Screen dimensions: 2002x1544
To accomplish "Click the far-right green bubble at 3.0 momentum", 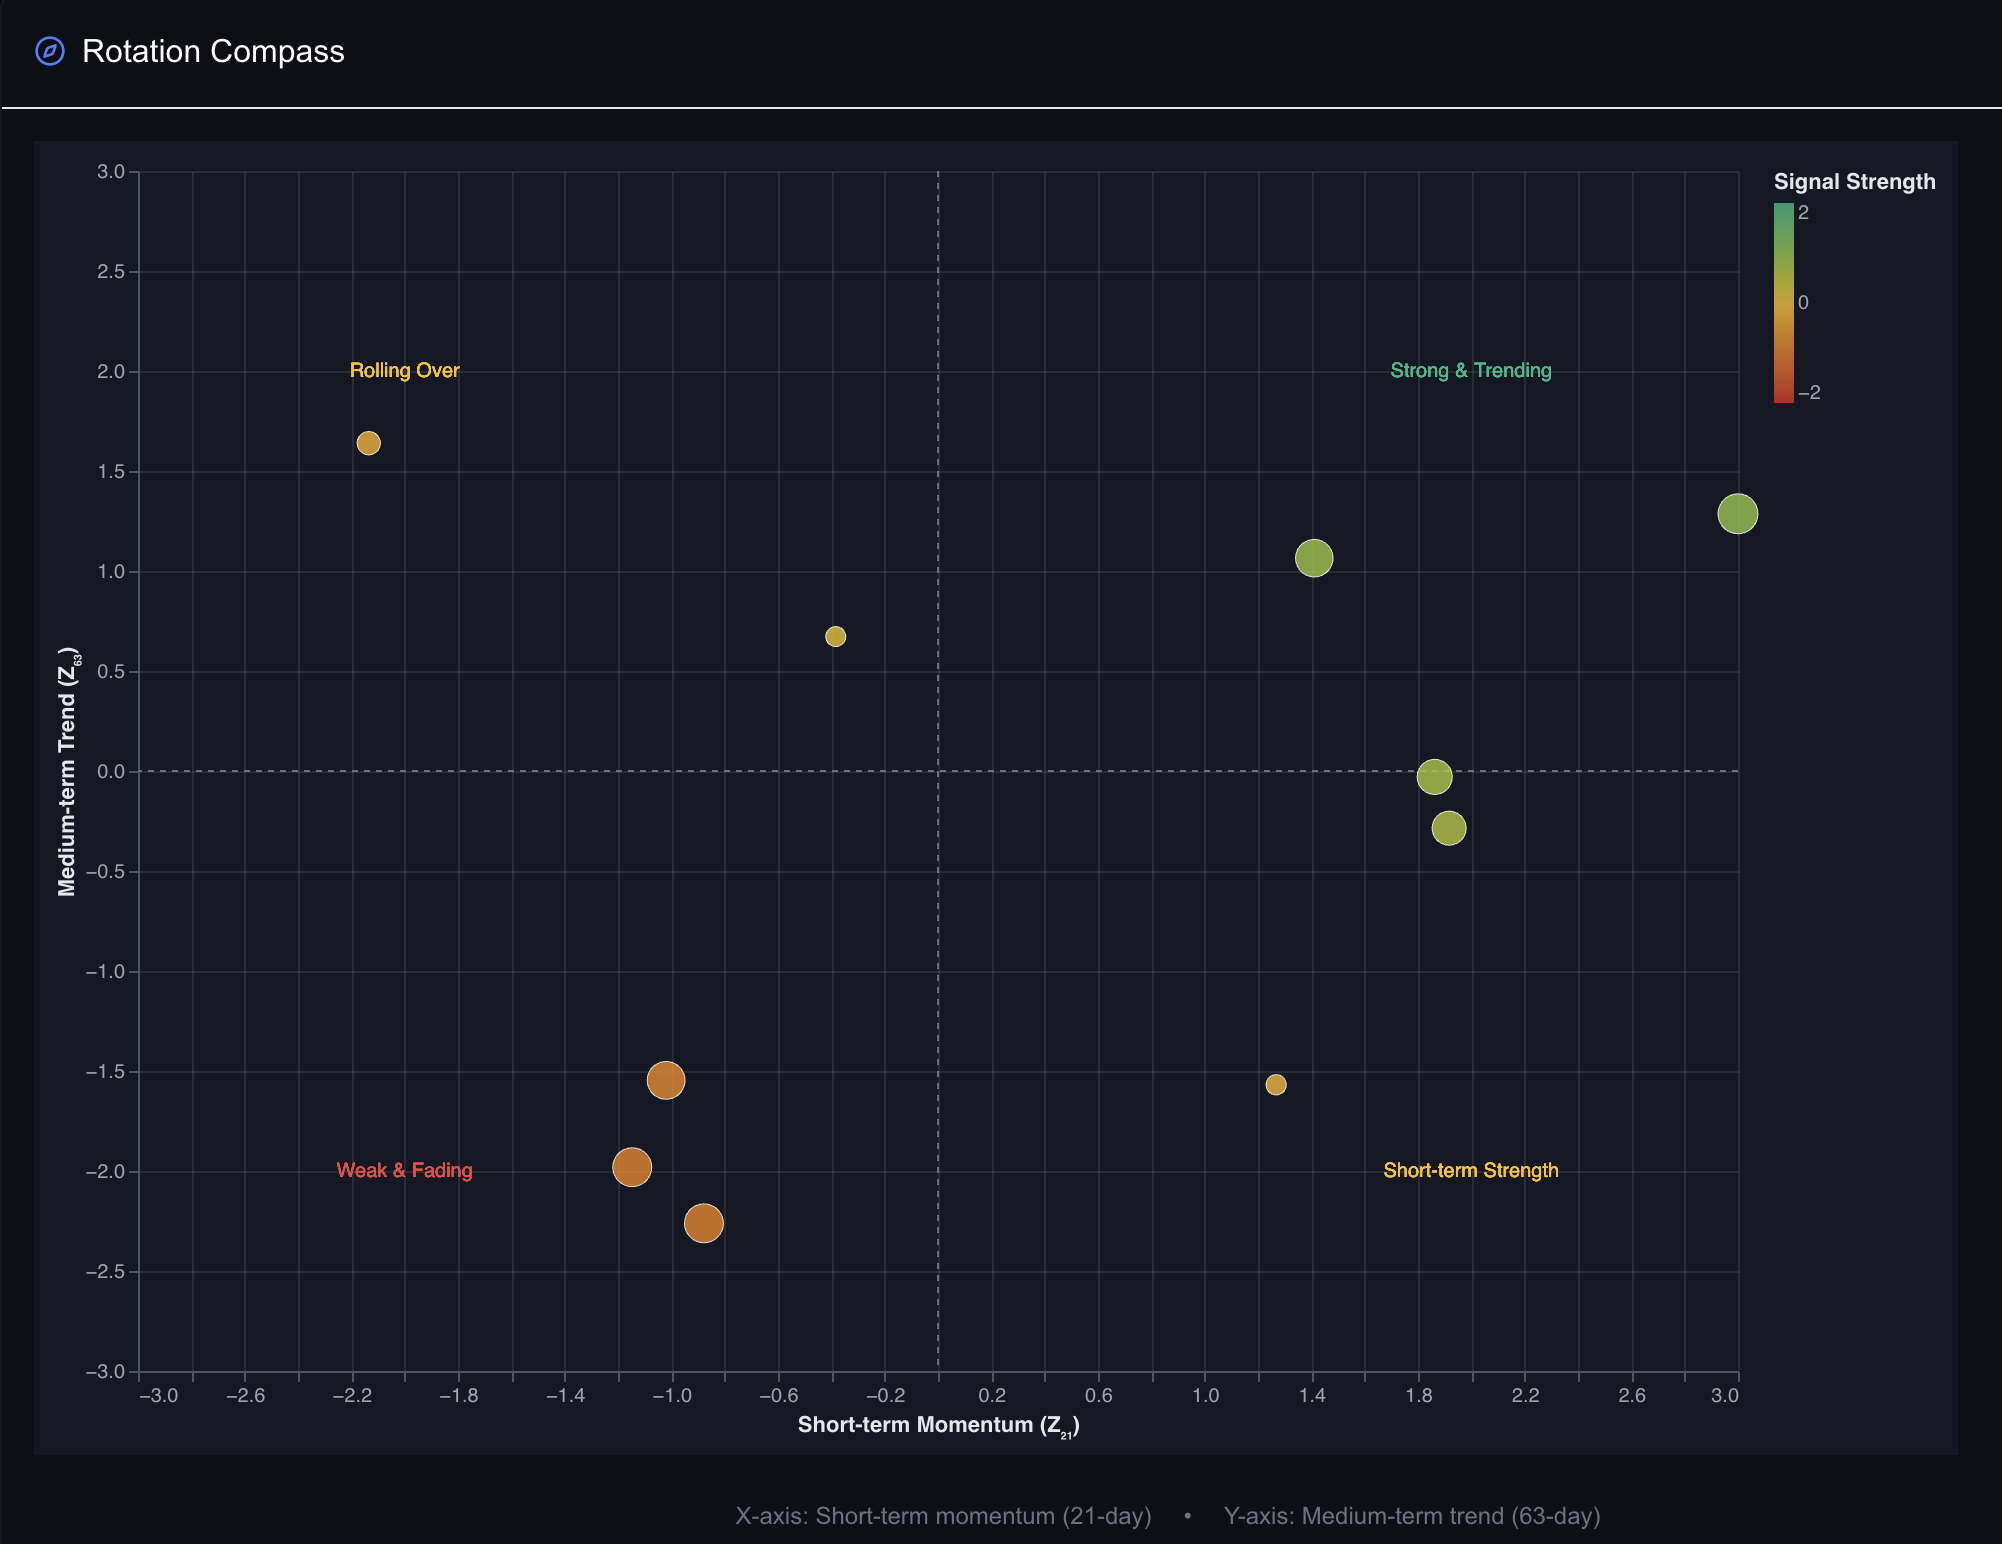I will 1738,514.
